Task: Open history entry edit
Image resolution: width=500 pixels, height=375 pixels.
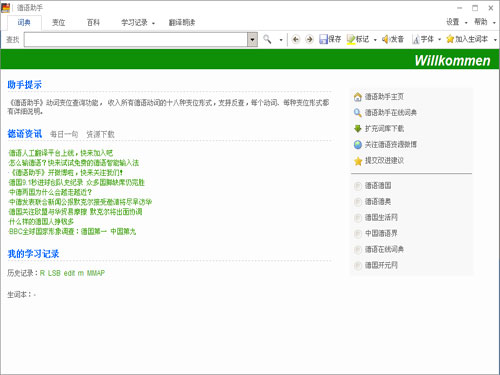Action: coord(69,273)
